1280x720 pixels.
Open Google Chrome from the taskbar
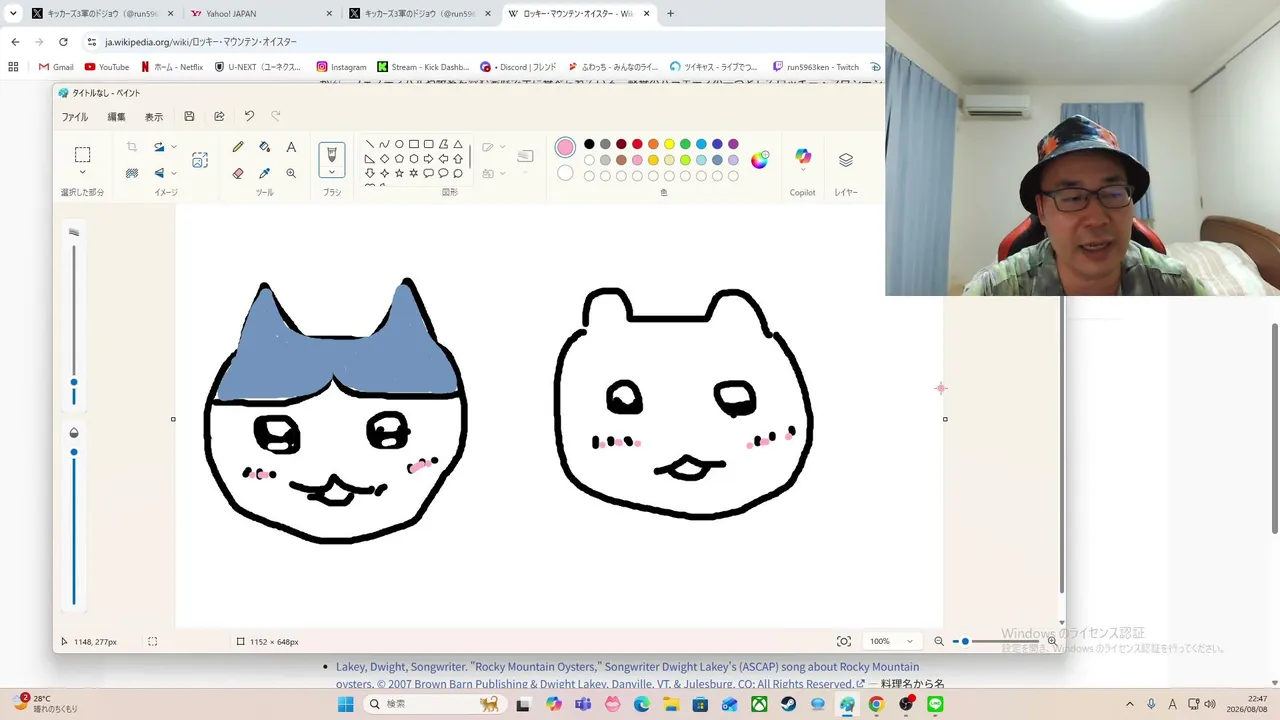[x=876, y=704]
